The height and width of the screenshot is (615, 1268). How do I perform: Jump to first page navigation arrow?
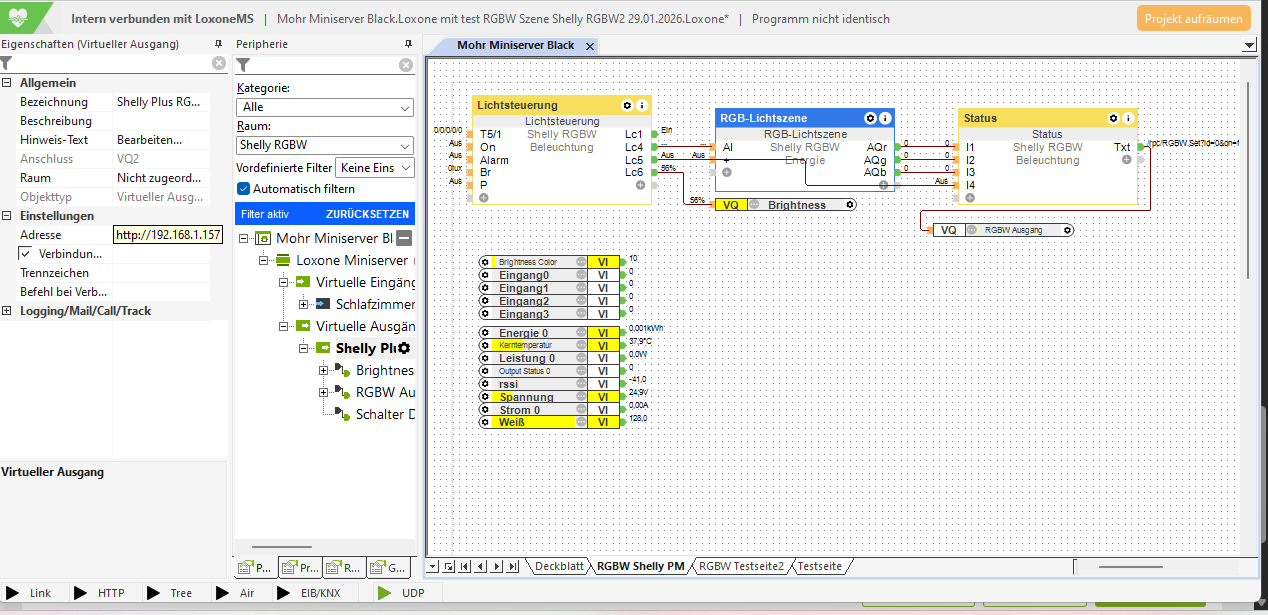[x=465, y=567]
